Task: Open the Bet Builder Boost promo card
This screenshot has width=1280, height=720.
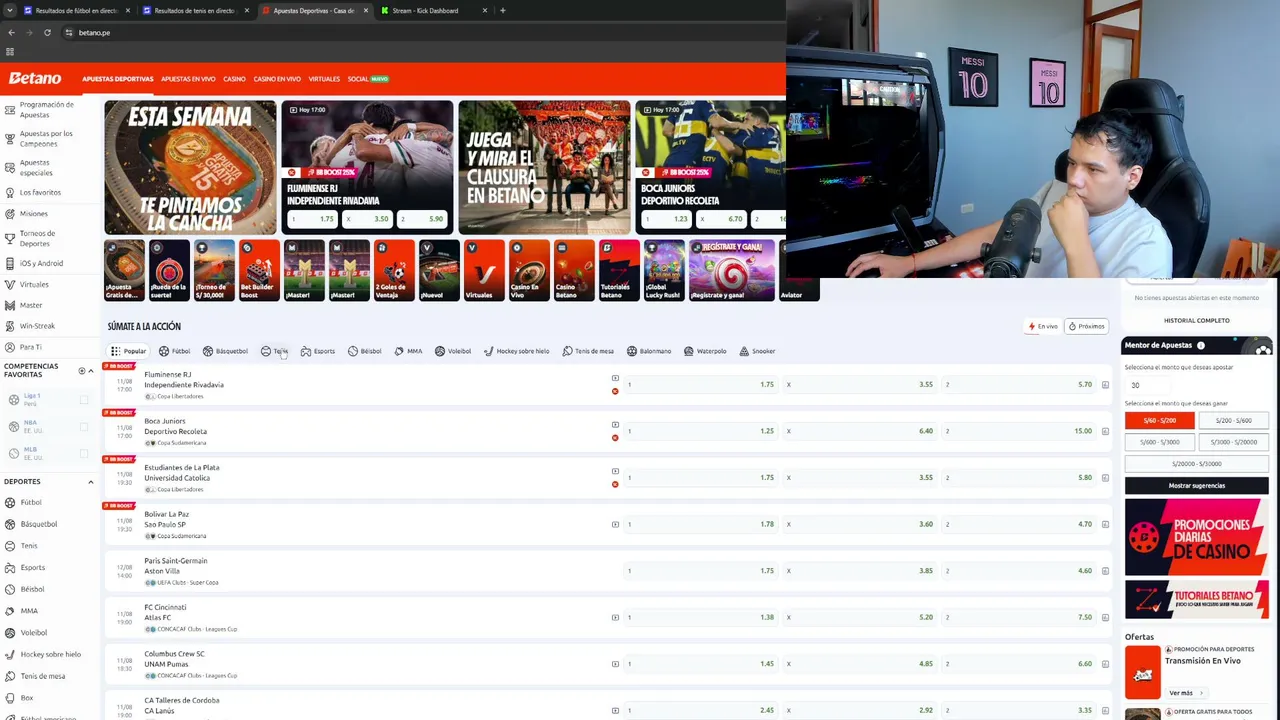Action: click(259, 270)
